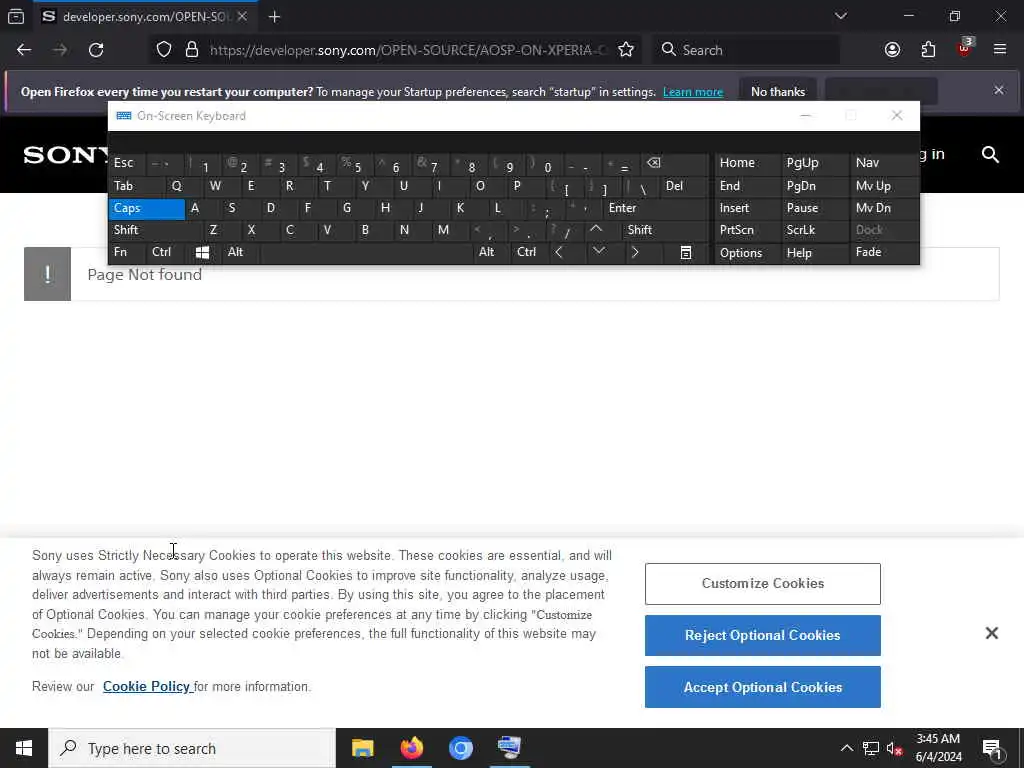Click the Firefox View icon
This screenshot has height=768, width=1024.
pos(16,17)
